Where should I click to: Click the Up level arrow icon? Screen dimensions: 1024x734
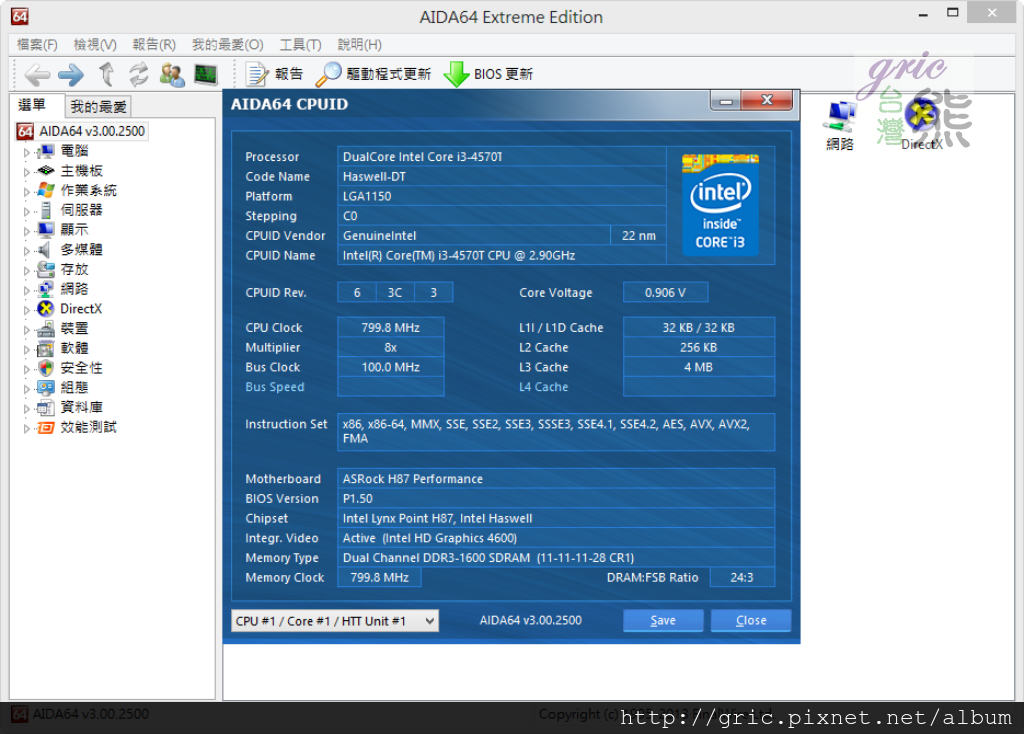(x=106, y=74)
